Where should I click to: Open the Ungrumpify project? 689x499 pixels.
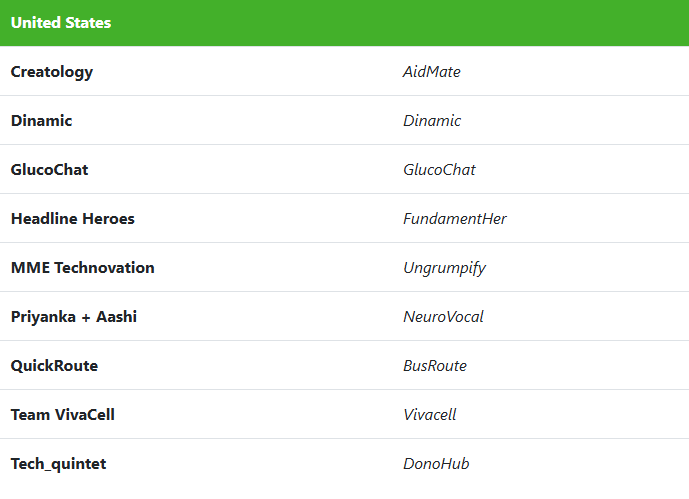tap(444, 268)
